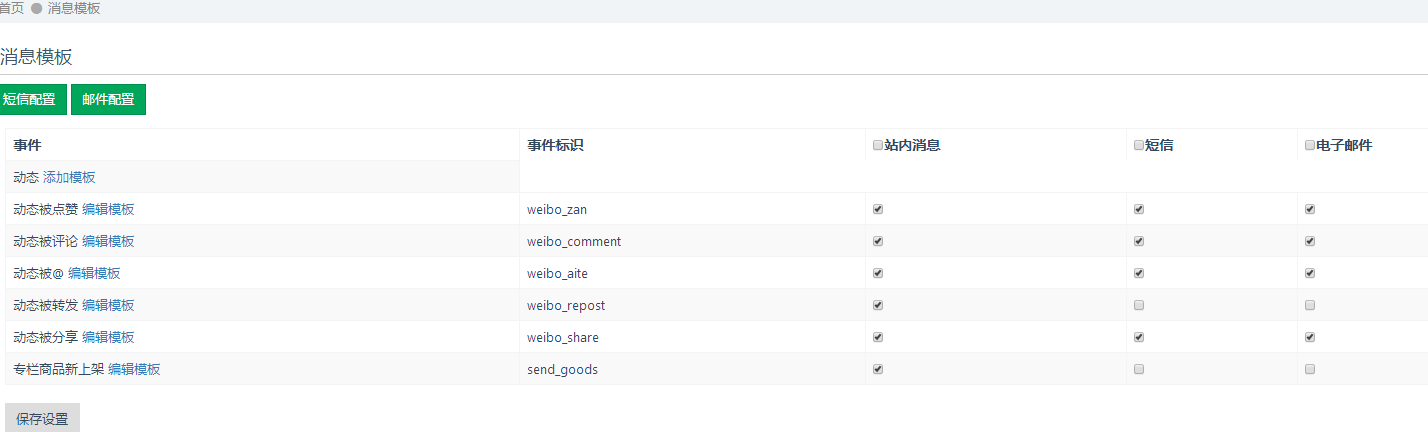Uncheck 短信 for weibo_zan

(1139, 209)
